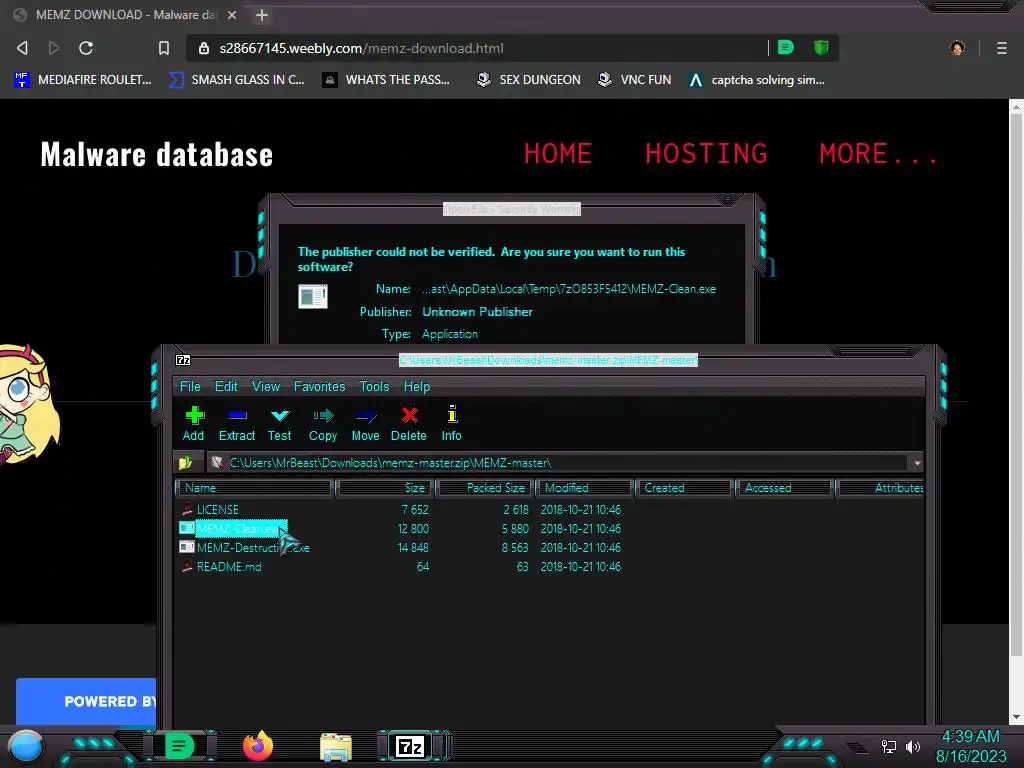Sort by Accessed column header
This screenshot has height=768, width=1024.
[784, 488]
